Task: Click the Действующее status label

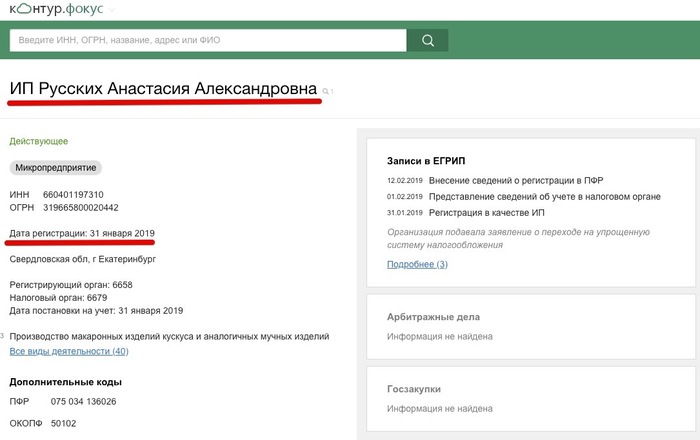Action: (x=39, y=142)
